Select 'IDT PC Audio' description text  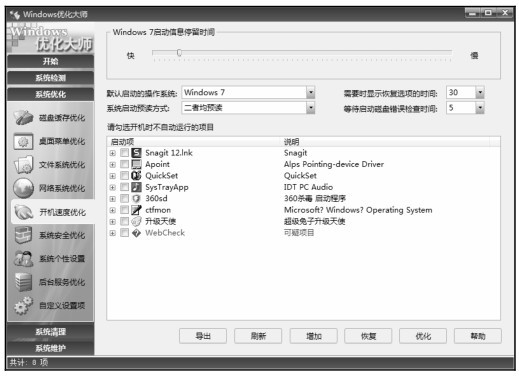click(308, 187)
